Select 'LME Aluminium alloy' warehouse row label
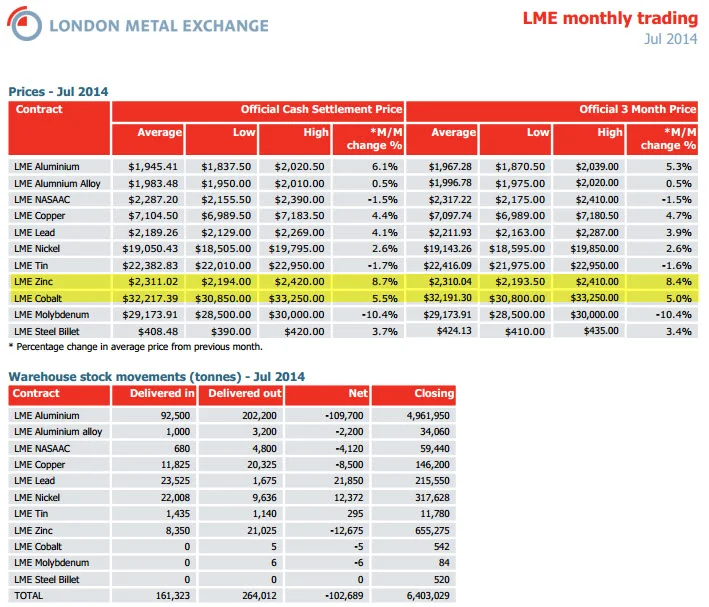Viewport: 709px width, 607px height. [58, 432]
